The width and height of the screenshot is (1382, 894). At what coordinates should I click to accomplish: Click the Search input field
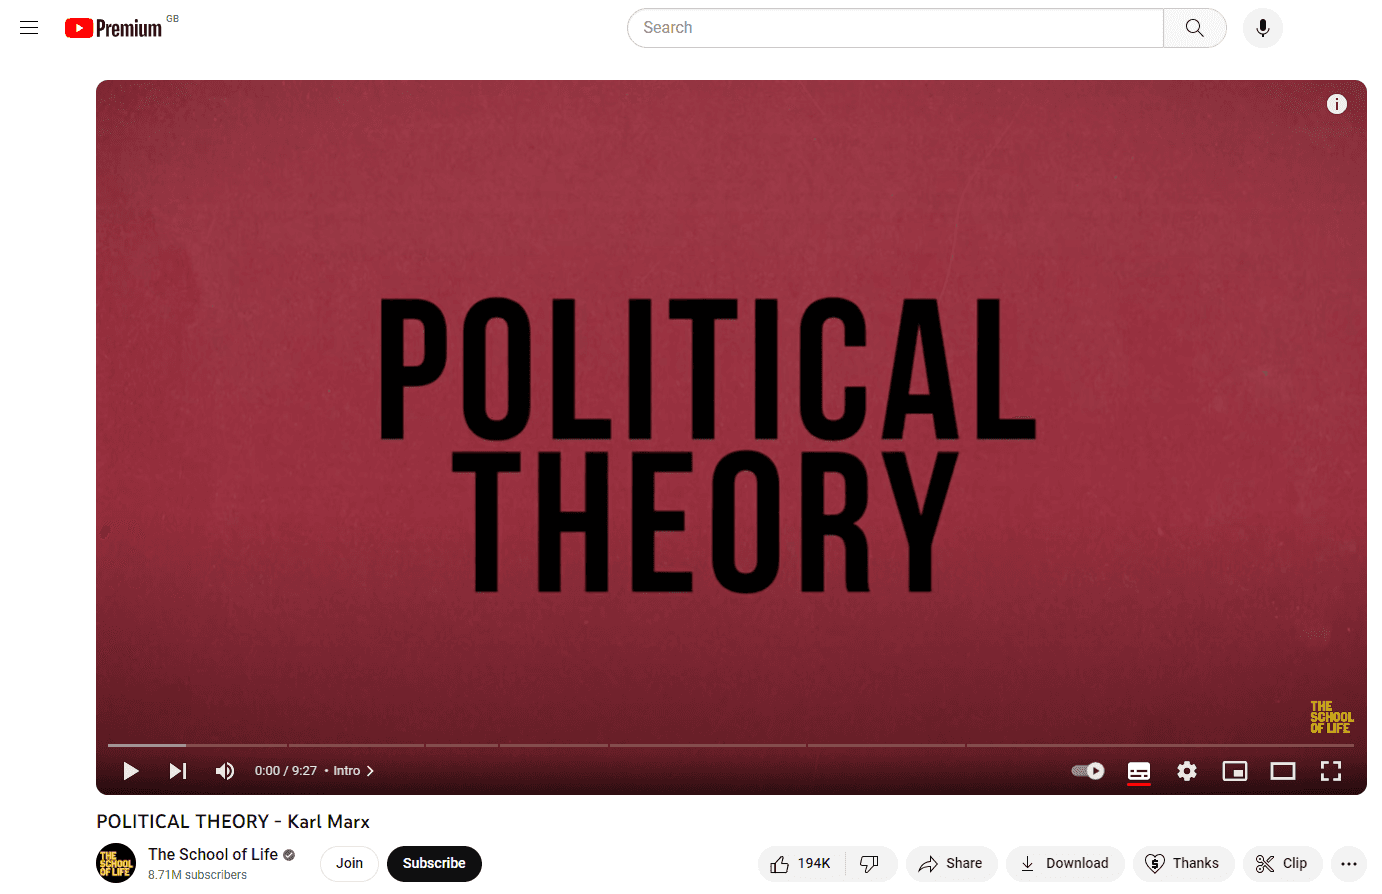pyautogui.click(x=895, y=28)
